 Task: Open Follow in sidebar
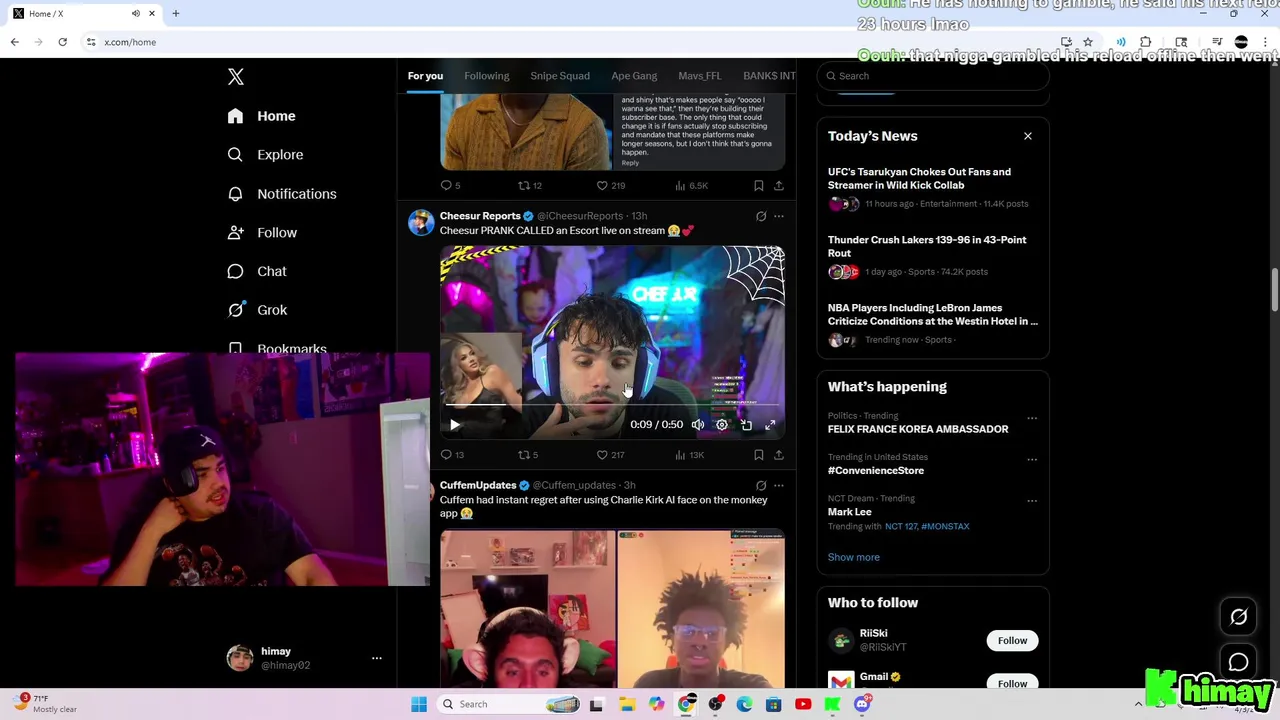point(262,233)
